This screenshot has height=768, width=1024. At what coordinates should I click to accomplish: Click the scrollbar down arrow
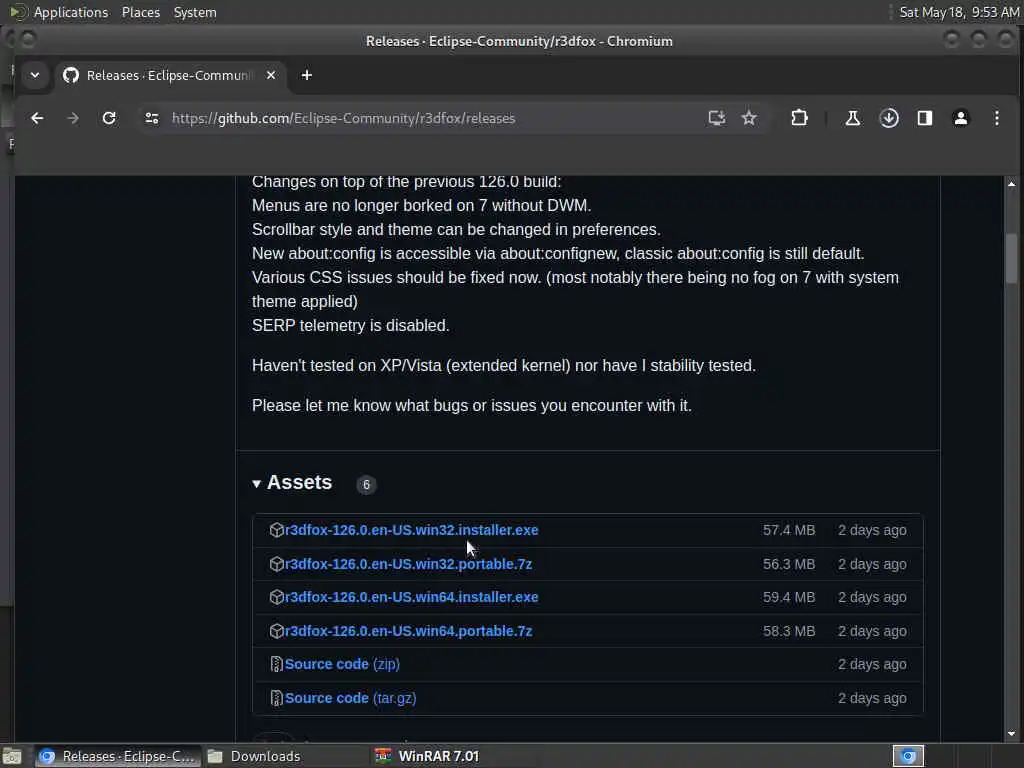click(1011, 734)
